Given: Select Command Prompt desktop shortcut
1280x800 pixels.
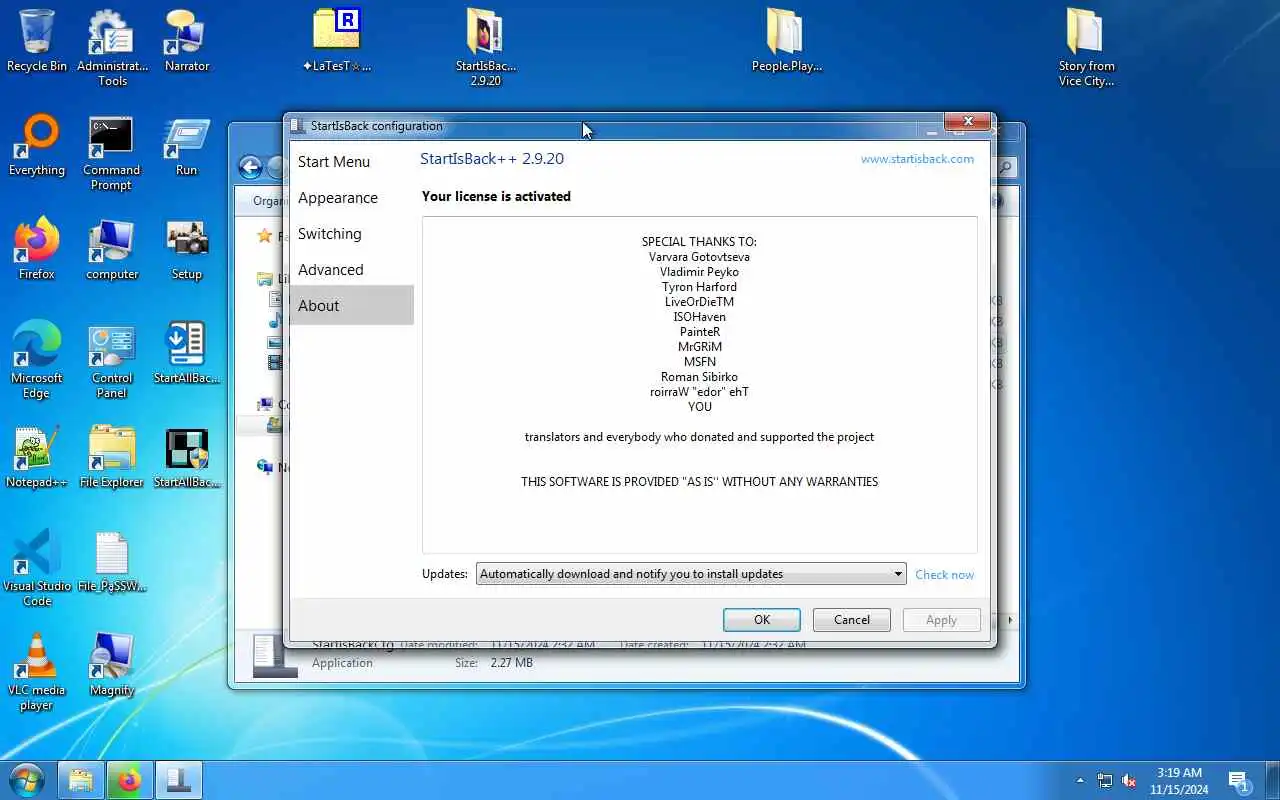Looking at the screenshot, I should click(x=111, y=152).
